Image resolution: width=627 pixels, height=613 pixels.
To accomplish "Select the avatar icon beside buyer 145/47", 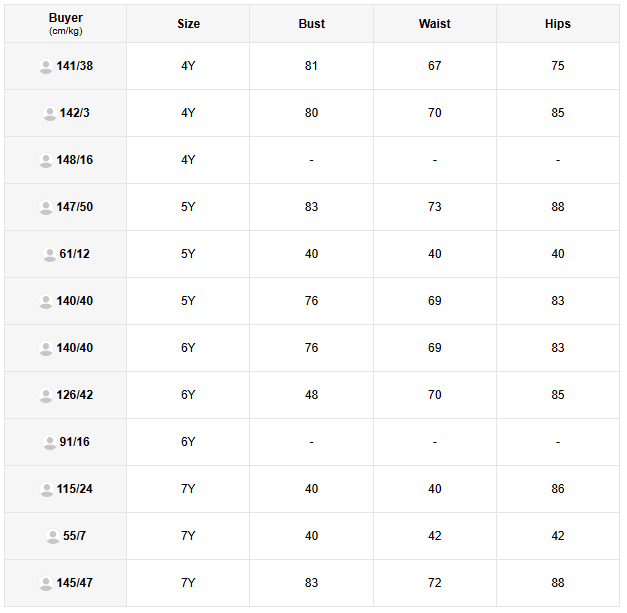I will pos(46,584).
